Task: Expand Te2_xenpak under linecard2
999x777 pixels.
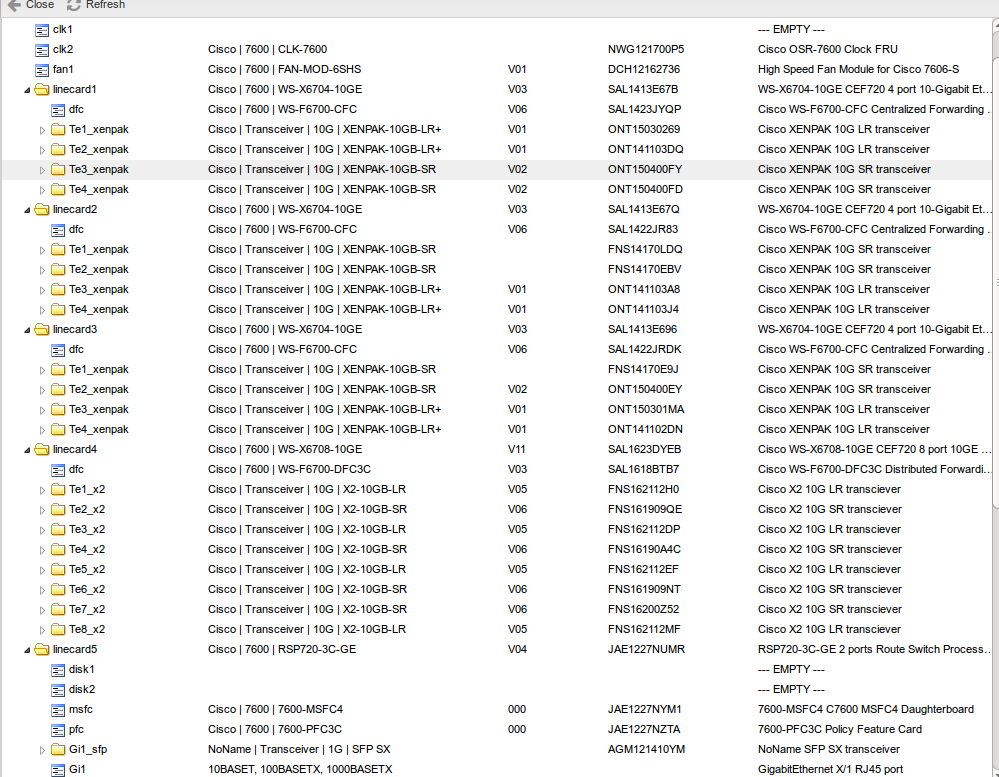Action: [x=43, y=270]
